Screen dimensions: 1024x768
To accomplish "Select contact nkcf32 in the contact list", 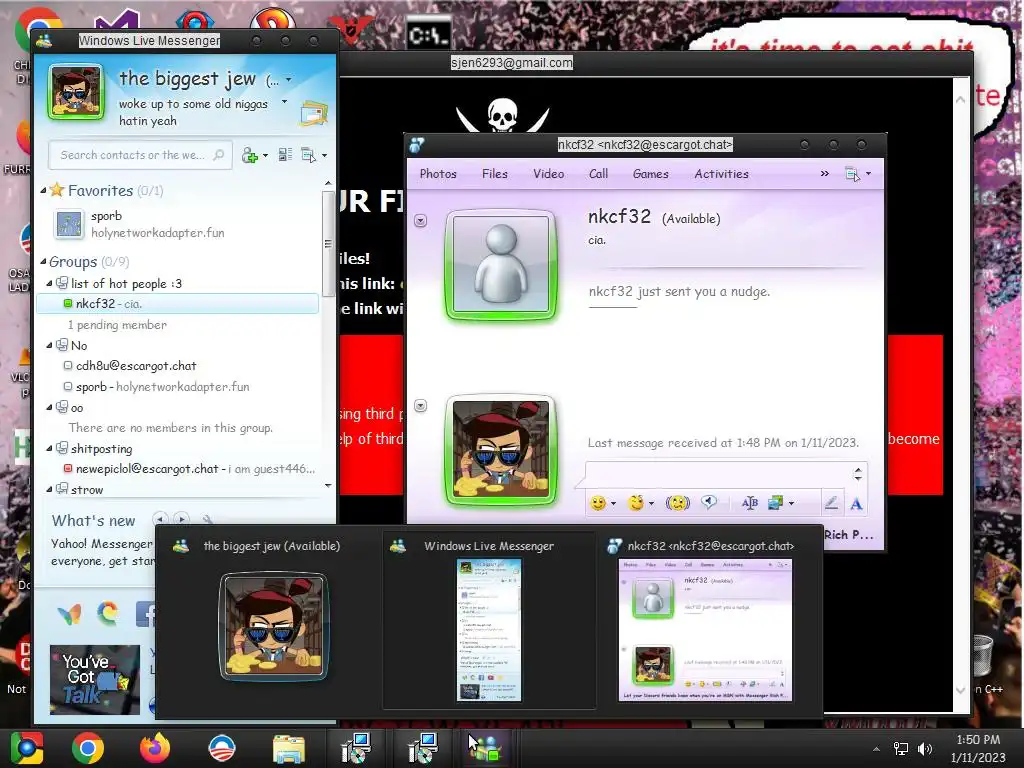I will (178, 304).
